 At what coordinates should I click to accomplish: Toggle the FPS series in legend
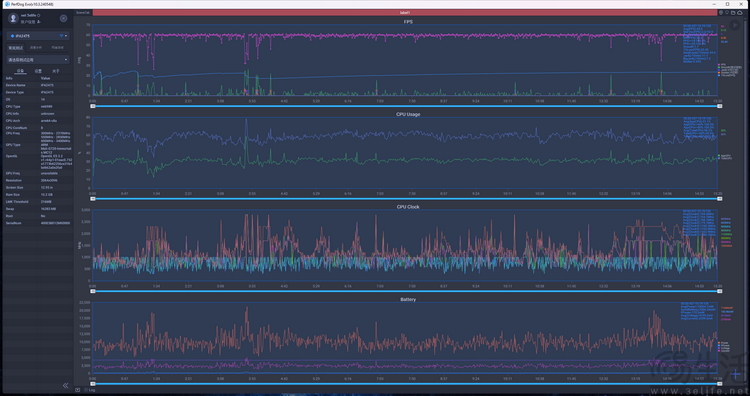[x=721, y=64]
